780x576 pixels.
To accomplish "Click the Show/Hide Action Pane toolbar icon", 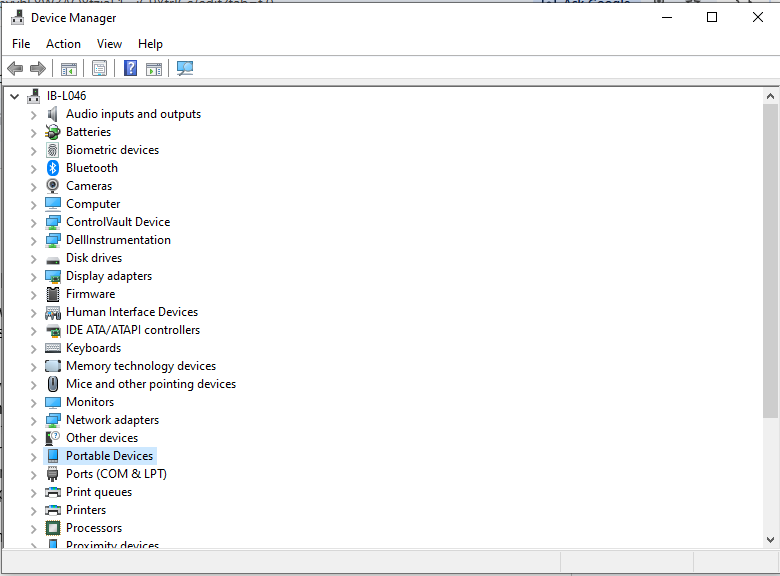I will click(x=154, y=69).
